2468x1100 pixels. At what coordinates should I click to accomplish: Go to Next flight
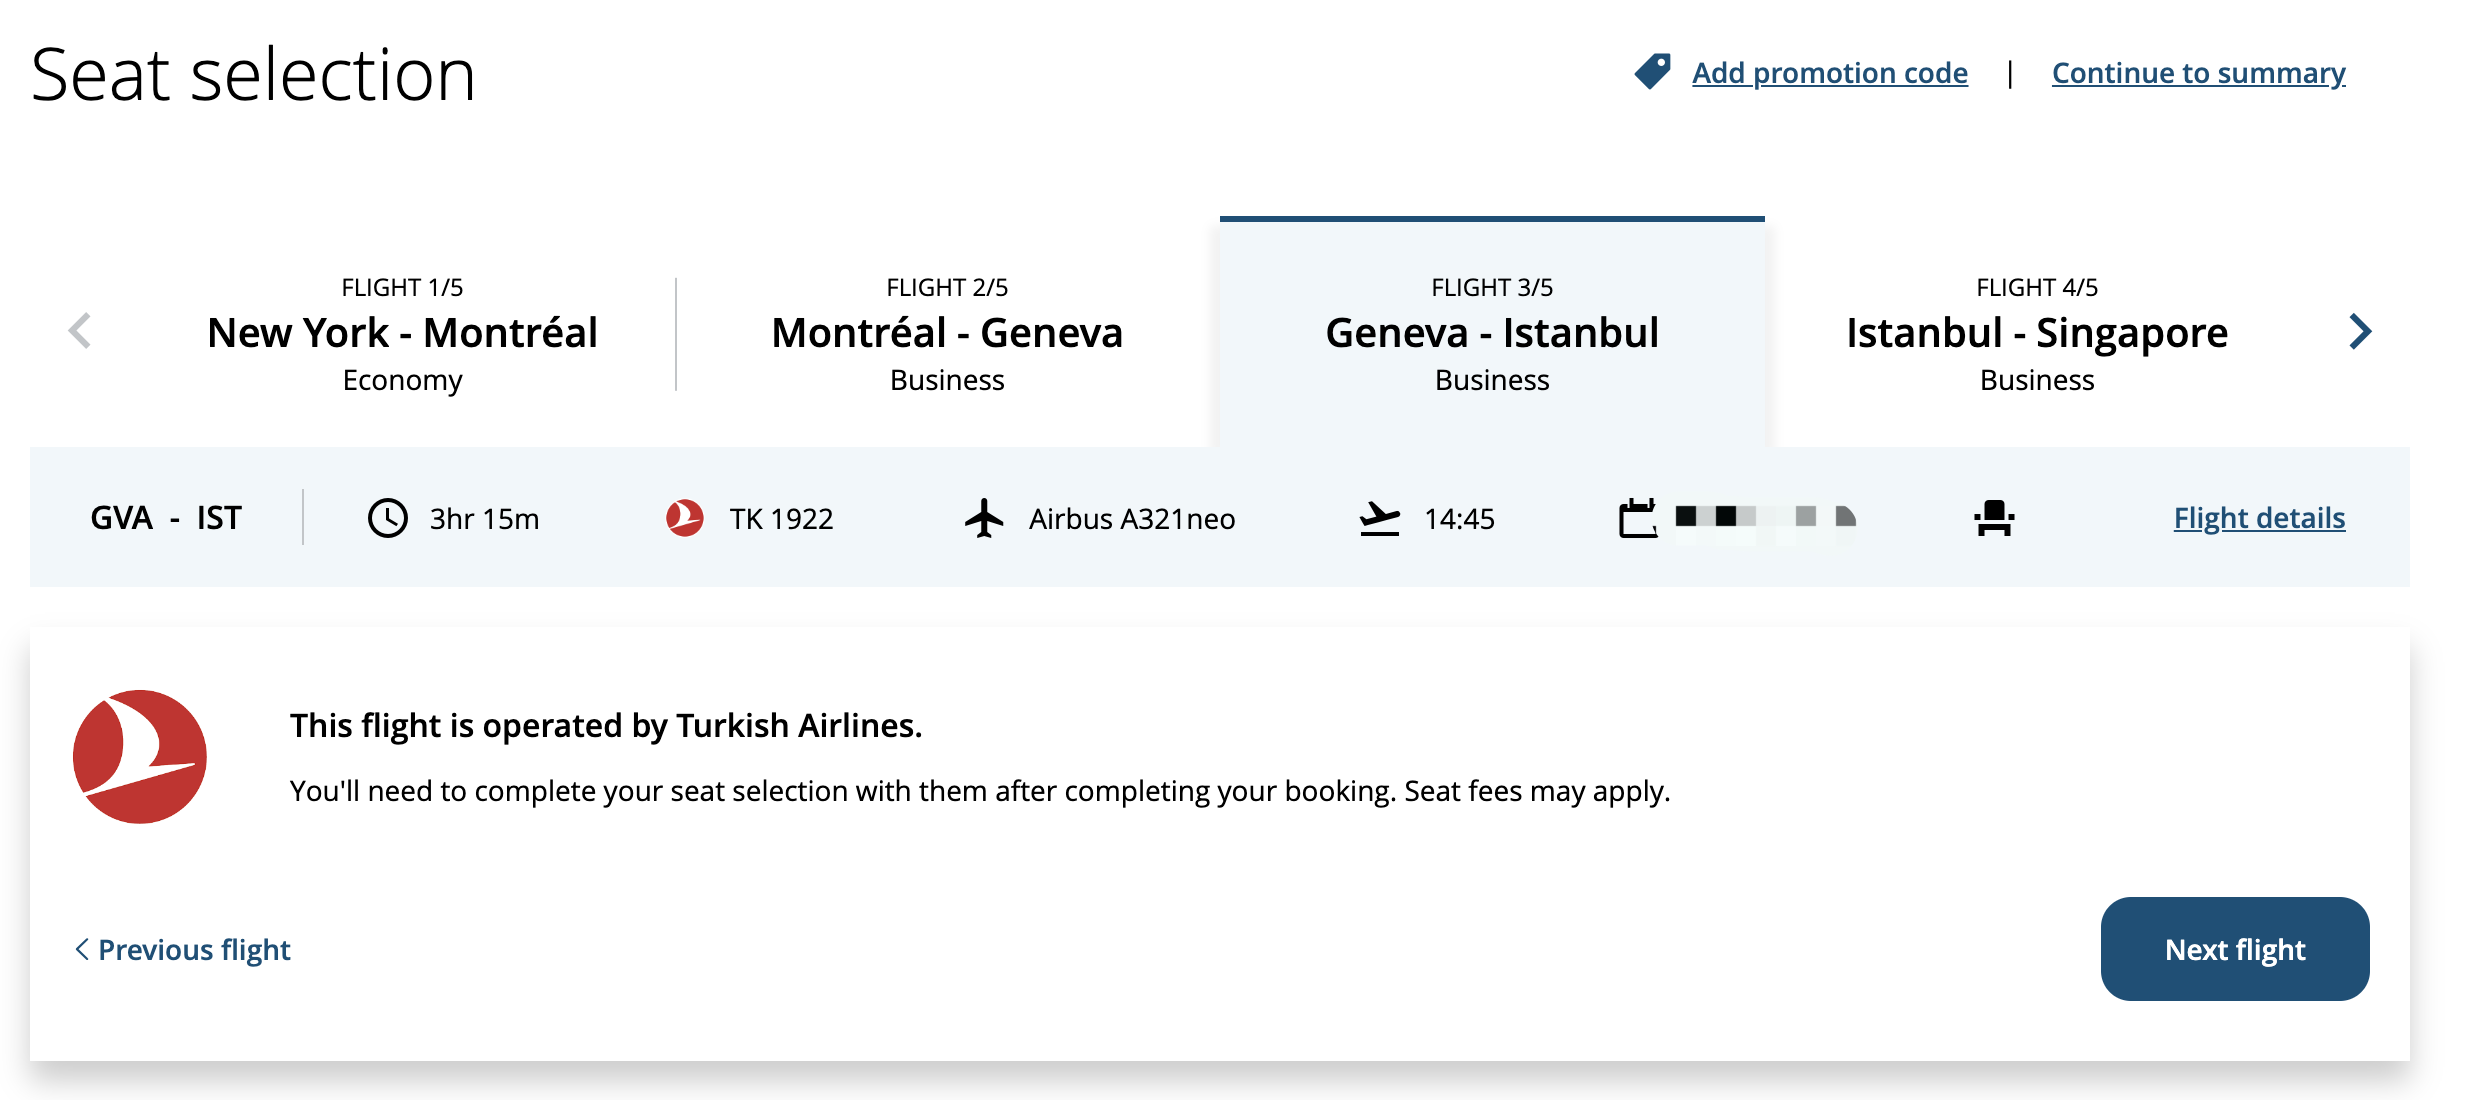point(2235,949)
